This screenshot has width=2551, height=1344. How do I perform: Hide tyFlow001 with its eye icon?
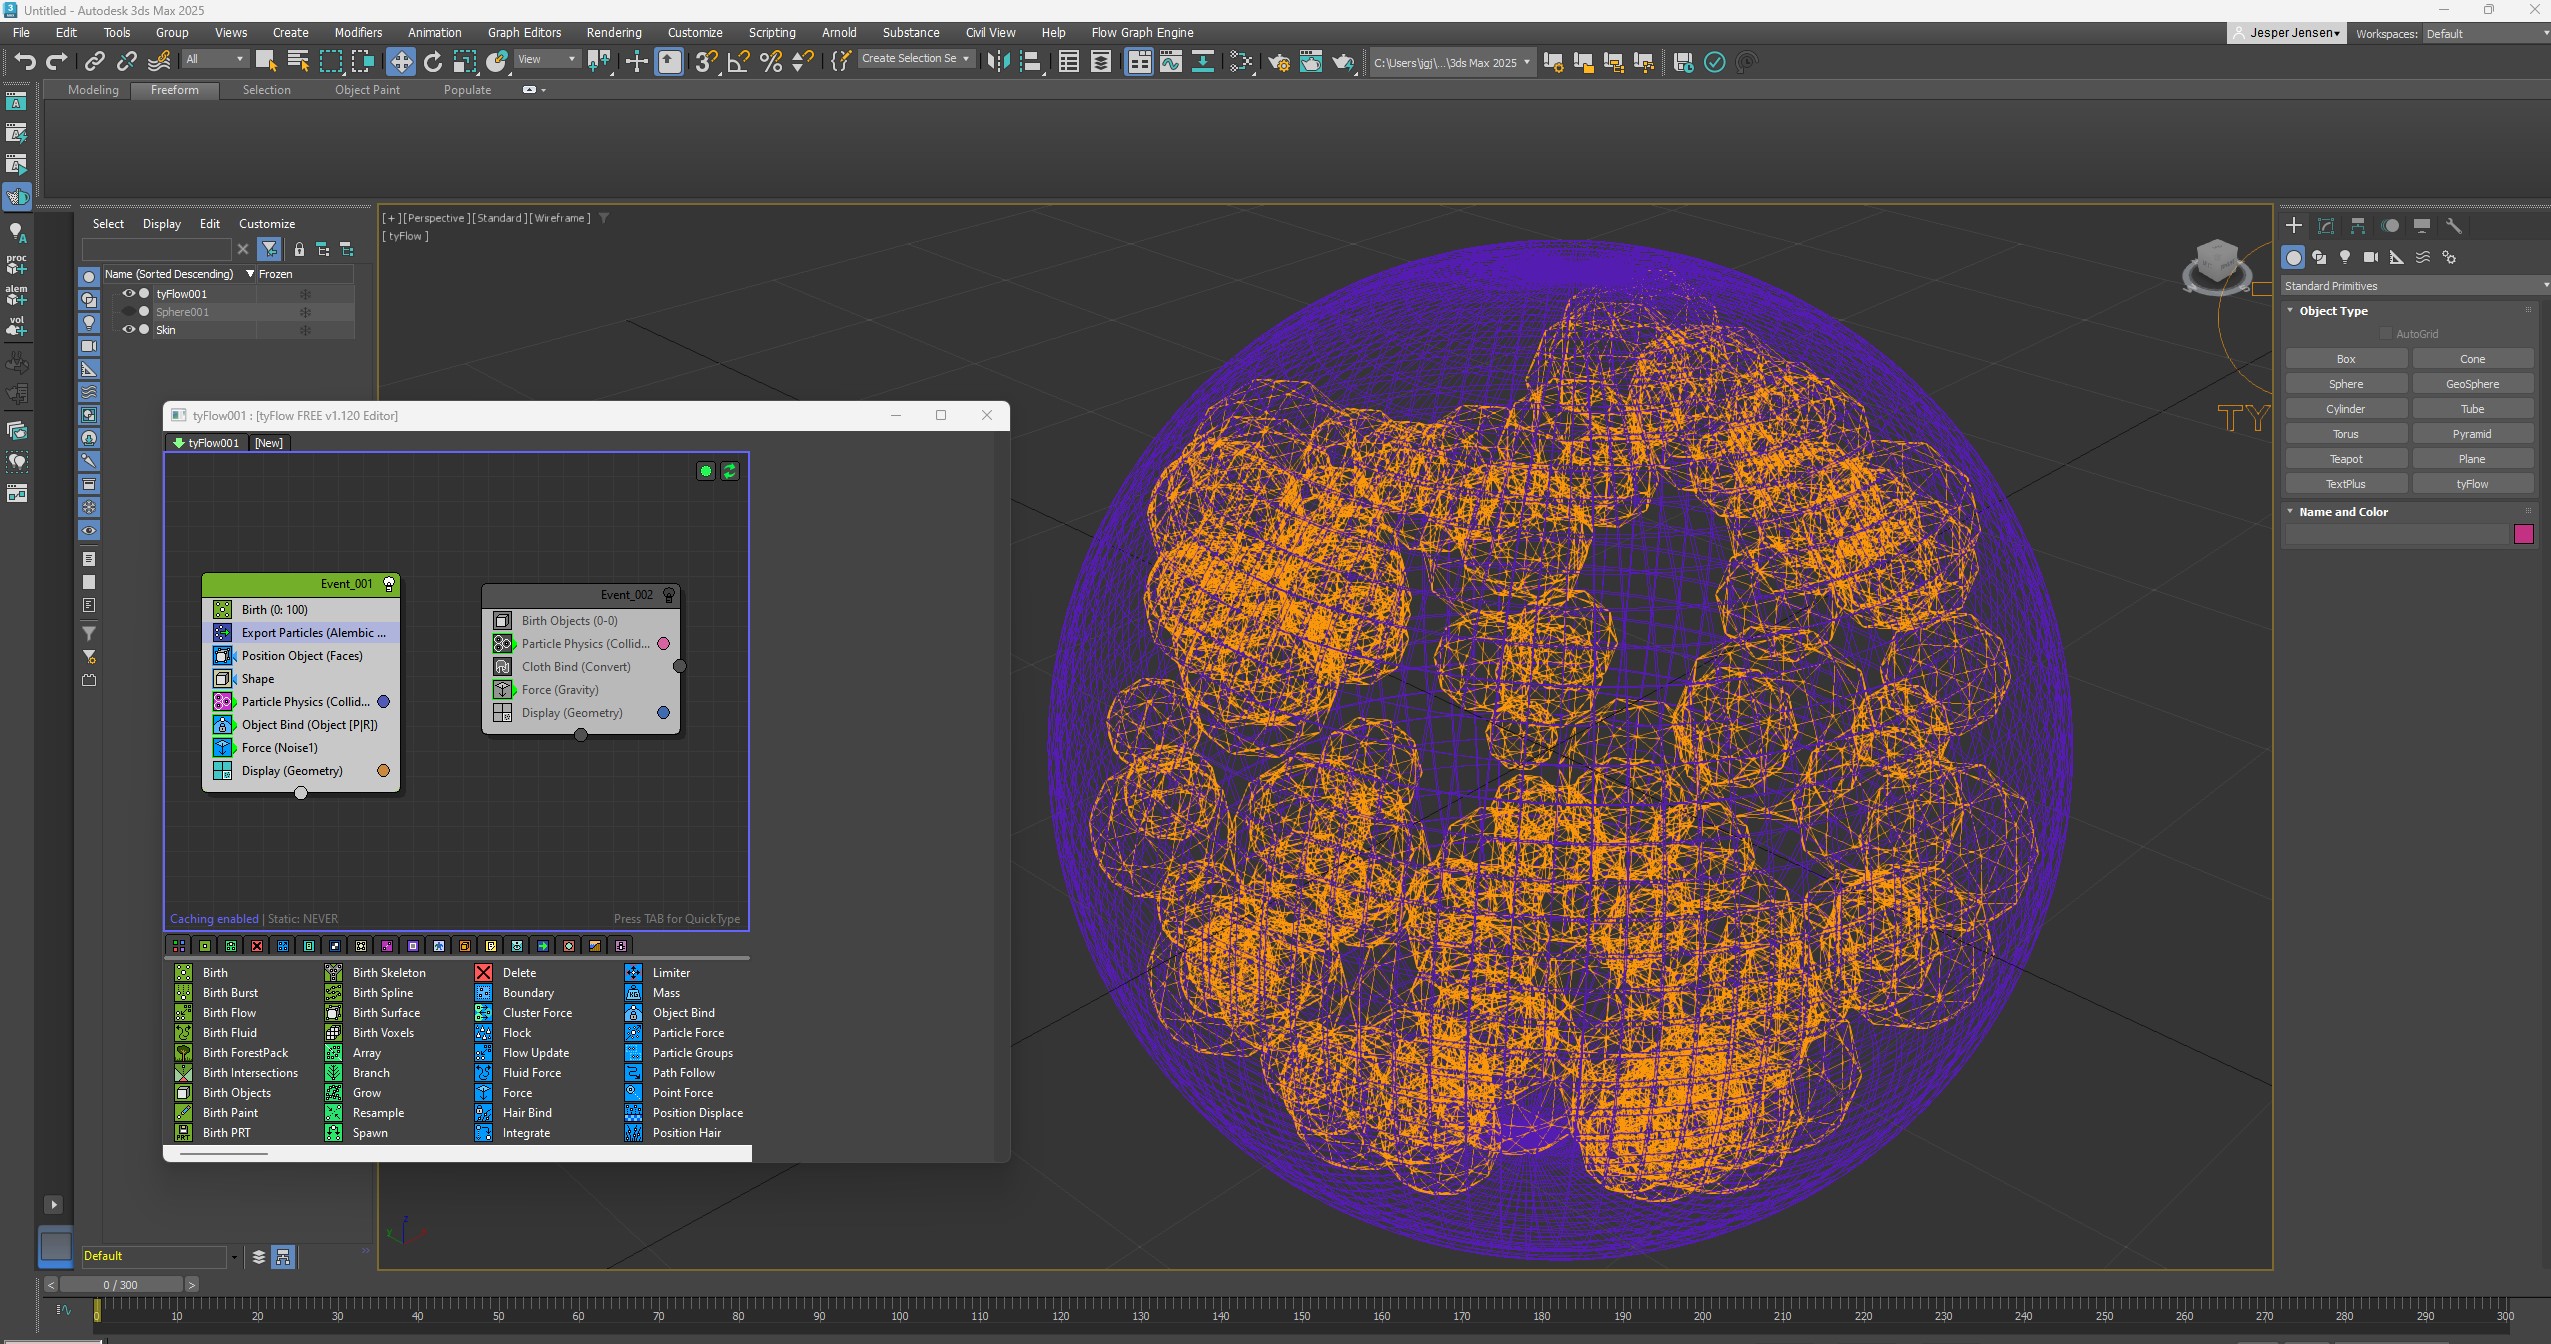(128, 294)
